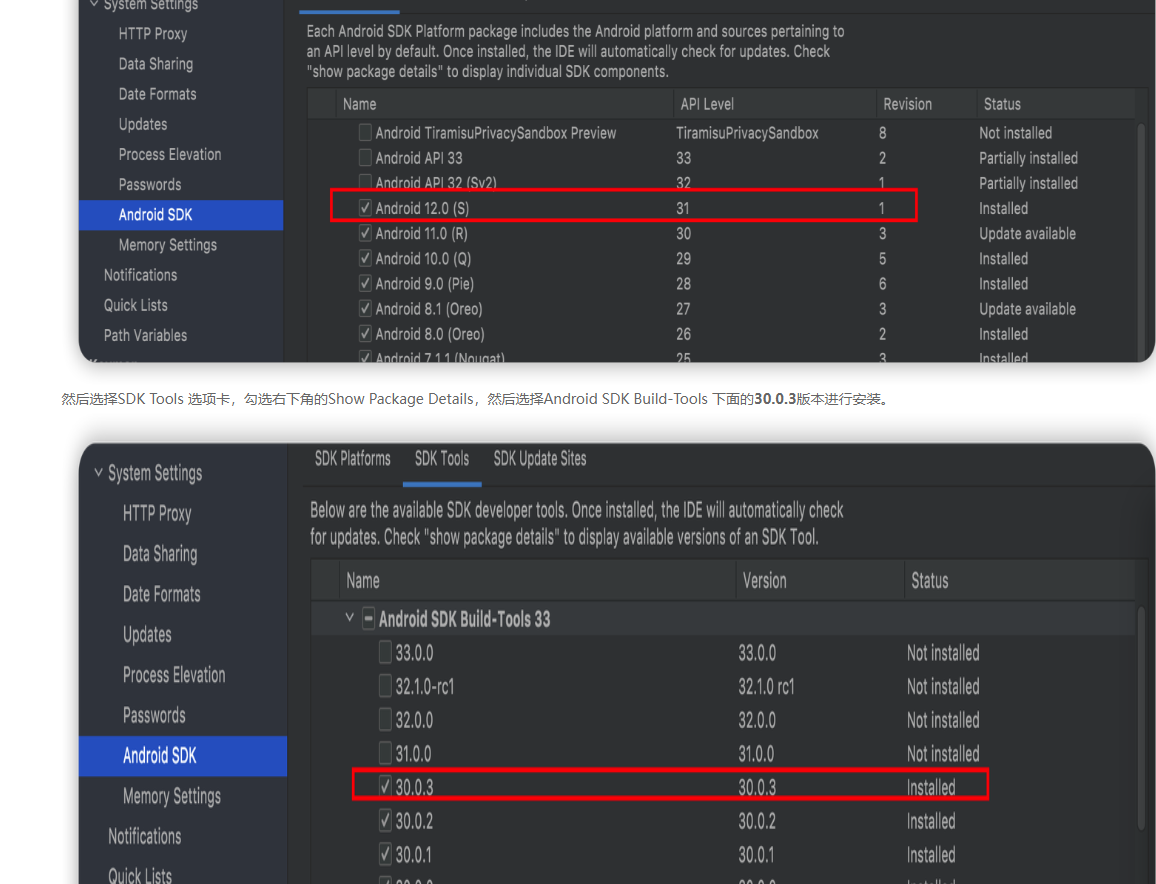1156x884 pixels.
Task: Click the Version column header
Action: [764, 581]
